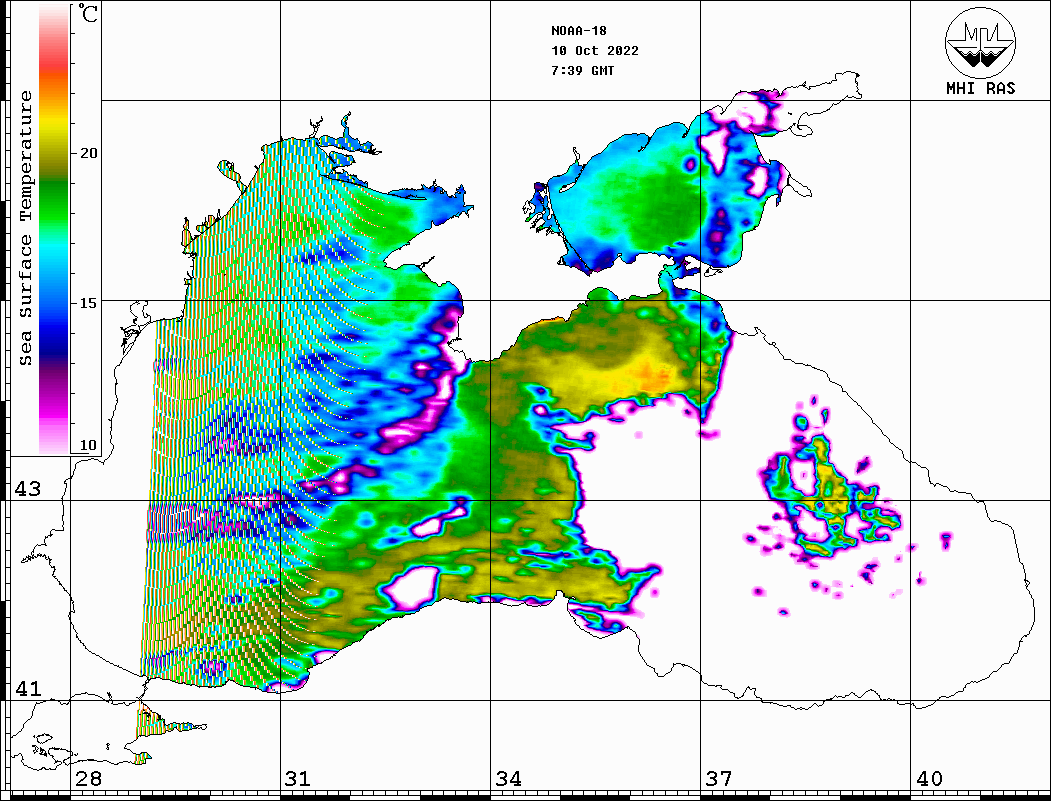The image size is (1051, 801).
Task: Click latitude label 43
Action: tap(28, 489)
